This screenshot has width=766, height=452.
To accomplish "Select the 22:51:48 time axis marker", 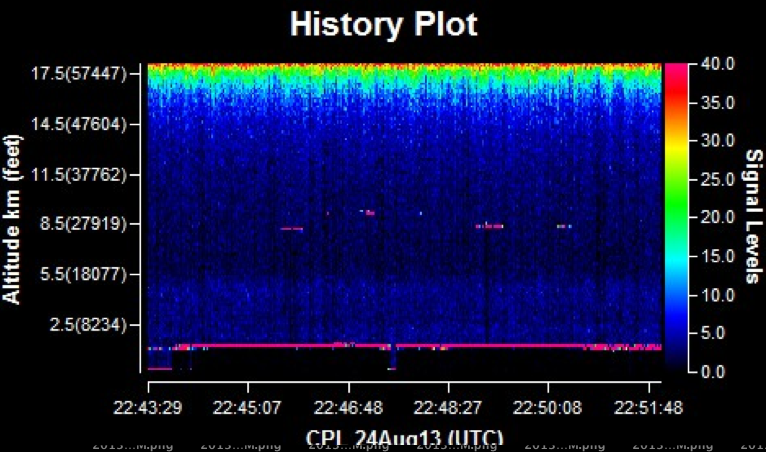I will click(x=647, y=409).
